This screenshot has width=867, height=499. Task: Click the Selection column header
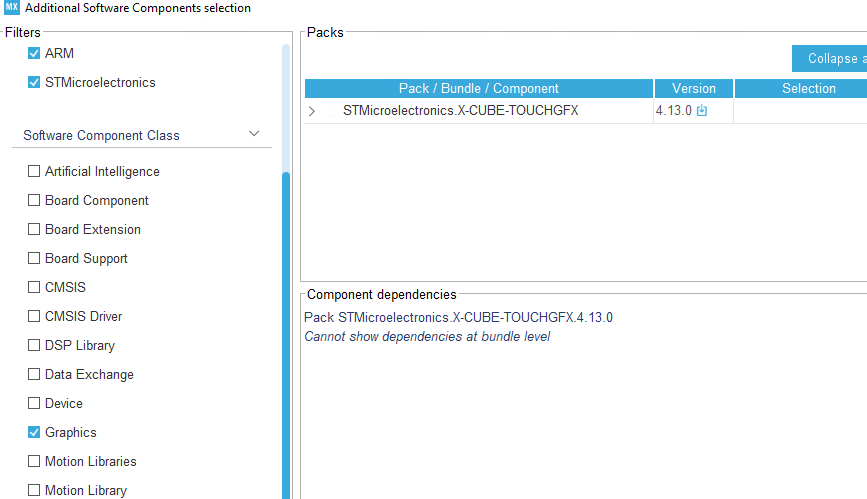coord(801,89)
